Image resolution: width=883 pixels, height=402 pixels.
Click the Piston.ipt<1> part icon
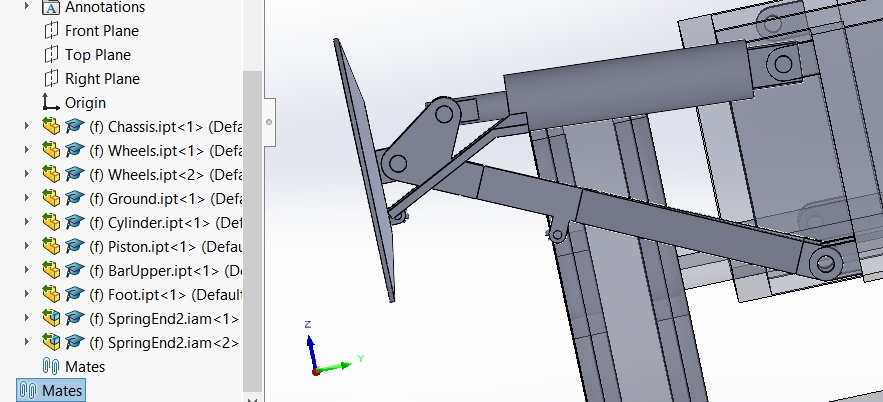(x=51, y=245)
